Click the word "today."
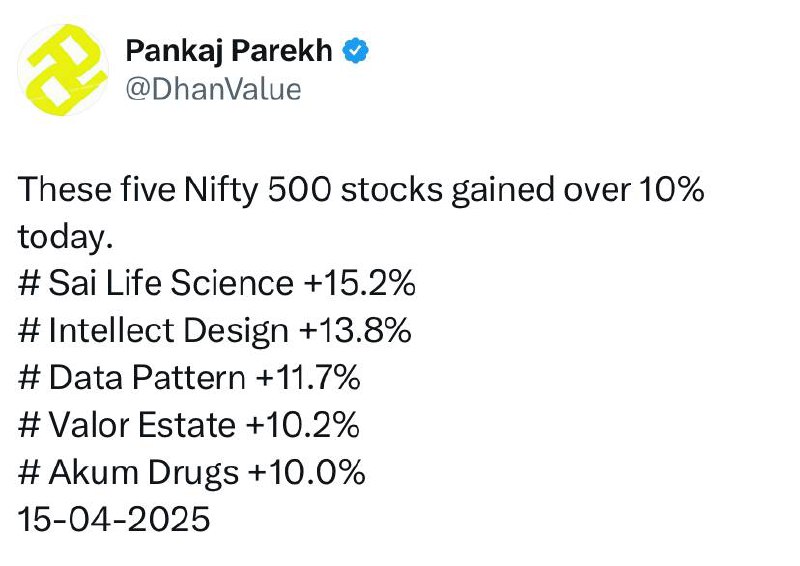This screenshot has height=566, width=800. pos(65,236)
